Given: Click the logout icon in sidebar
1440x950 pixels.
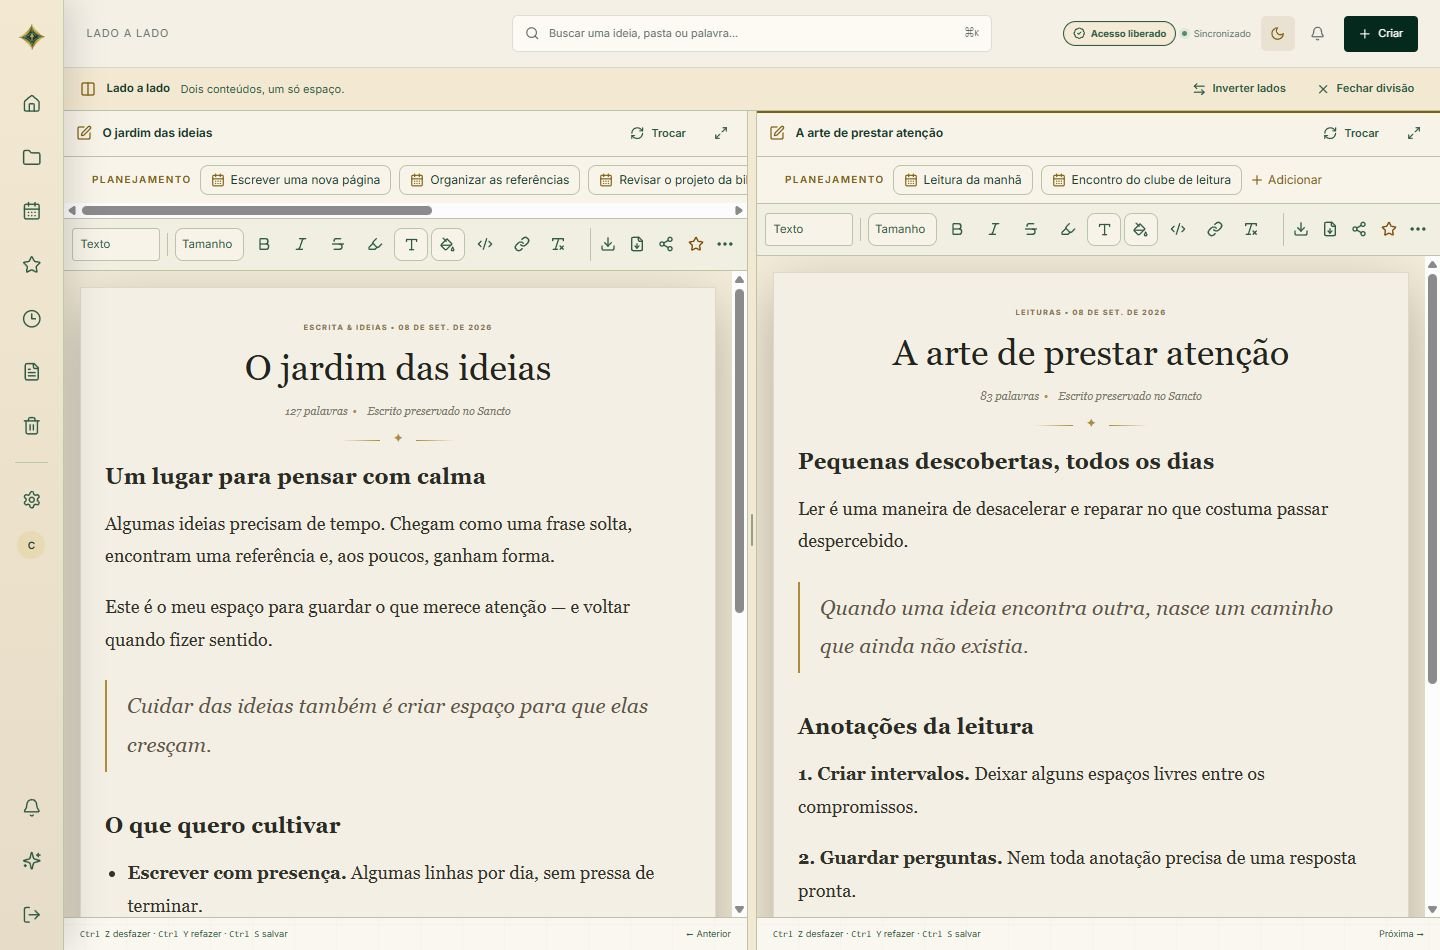Looking at the screenshot, I should (32, 915).
